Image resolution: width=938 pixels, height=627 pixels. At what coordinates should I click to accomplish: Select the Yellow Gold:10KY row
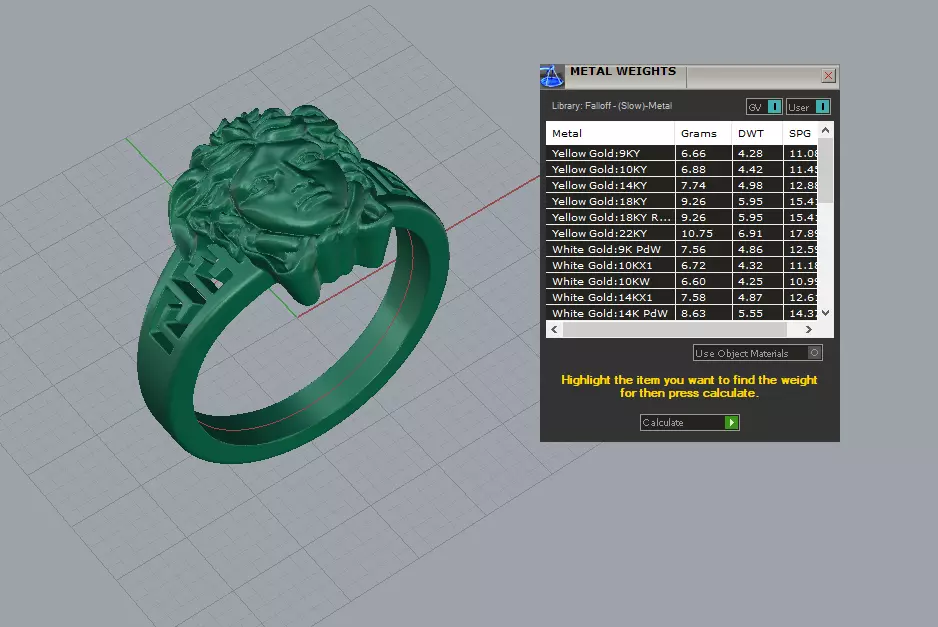coord(681,169)
